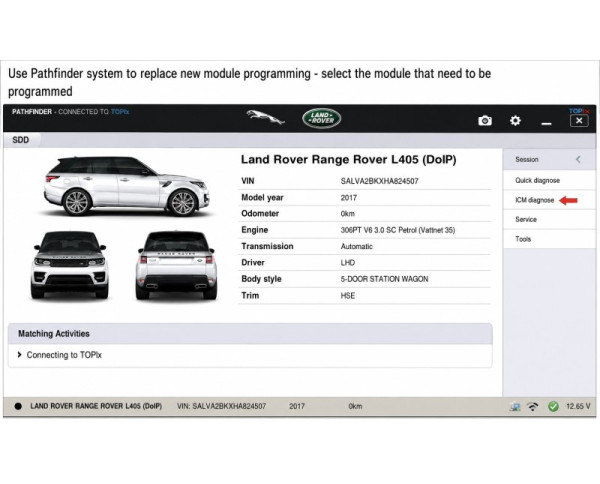Open the SDD tab

click(x=21, y=140)
